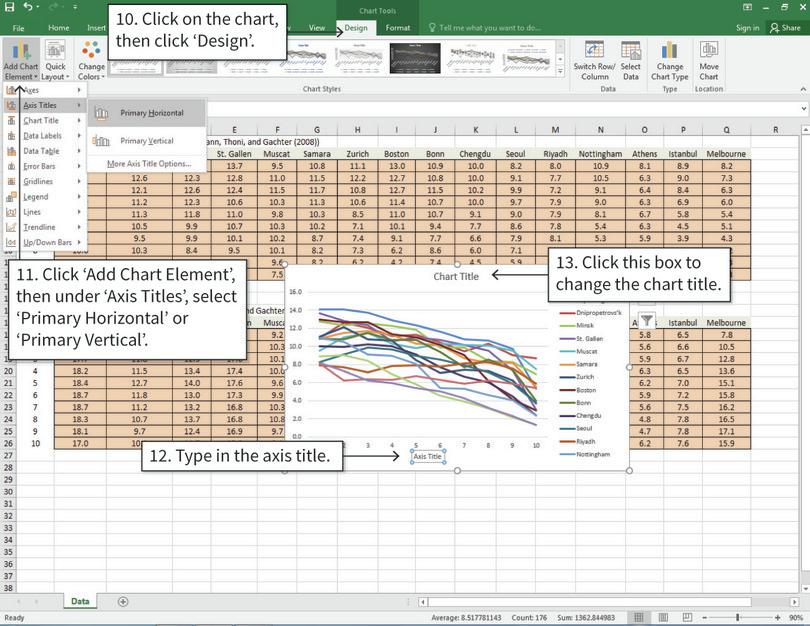Screen dimensions: 810x626
Task: Open Normal view from the status bar
Action: pos(637,615)
